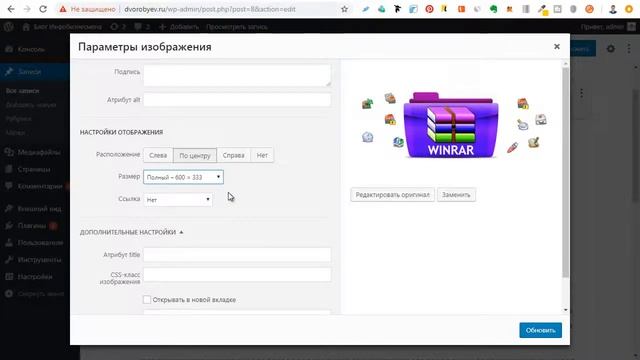Open Медиафайлы in the admin sidebar
The image size is (640, 360).
click(38, 152)
